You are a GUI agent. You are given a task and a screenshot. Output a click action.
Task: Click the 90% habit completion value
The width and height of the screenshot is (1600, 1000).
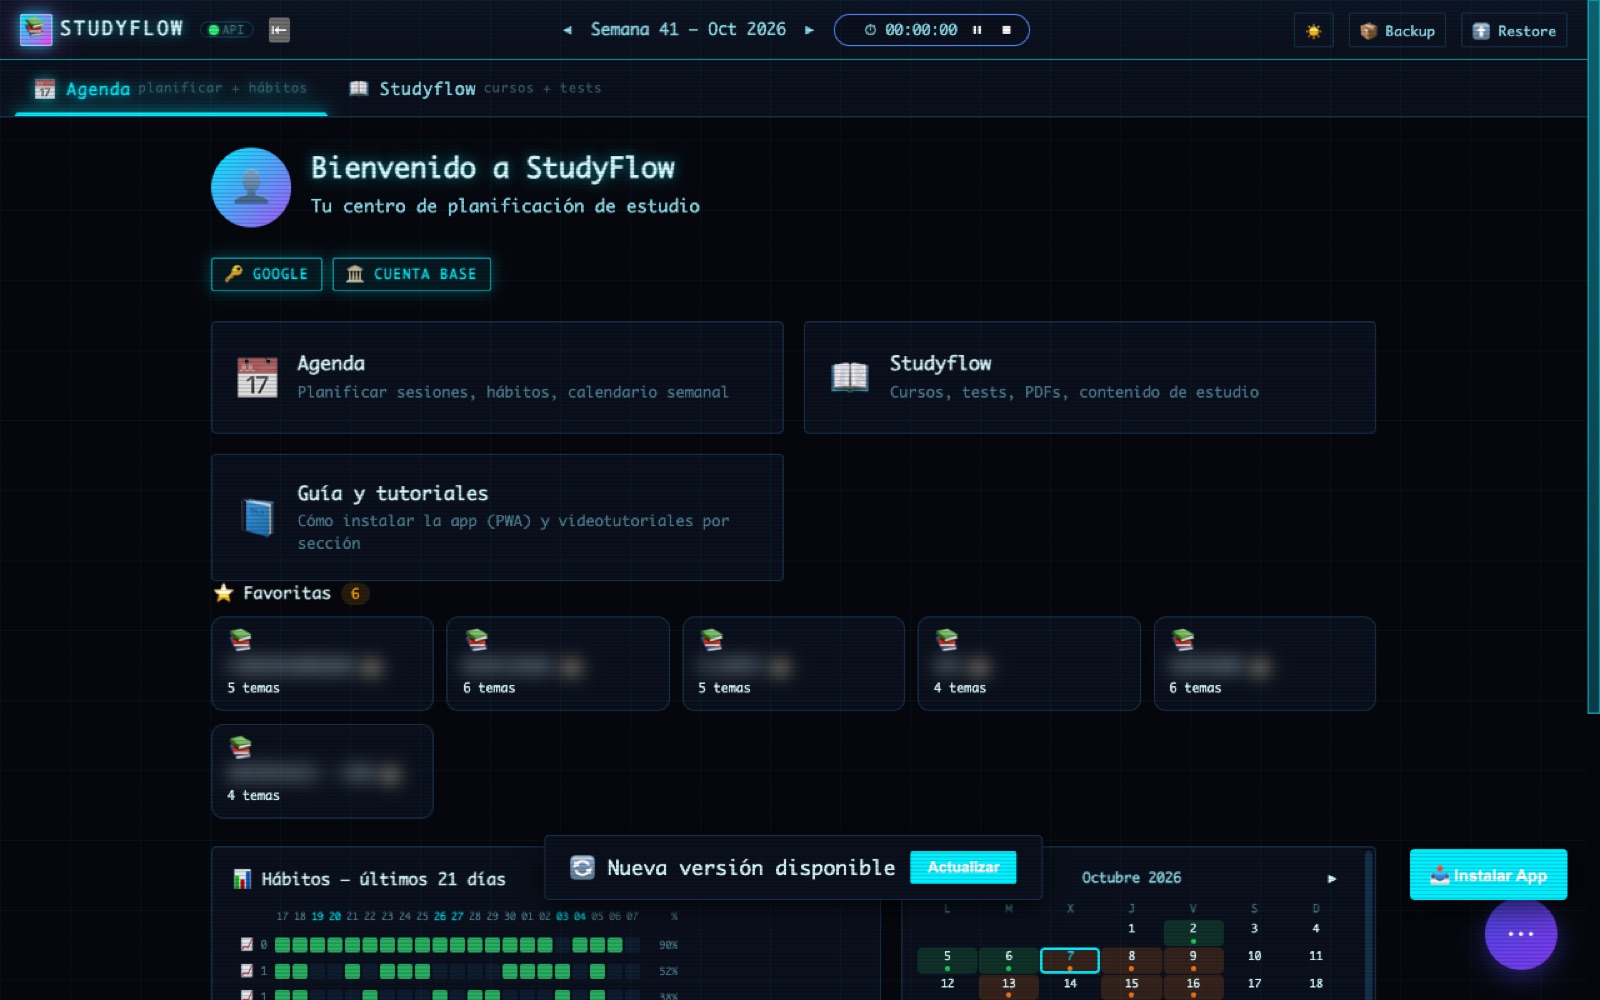coord(669,945)
